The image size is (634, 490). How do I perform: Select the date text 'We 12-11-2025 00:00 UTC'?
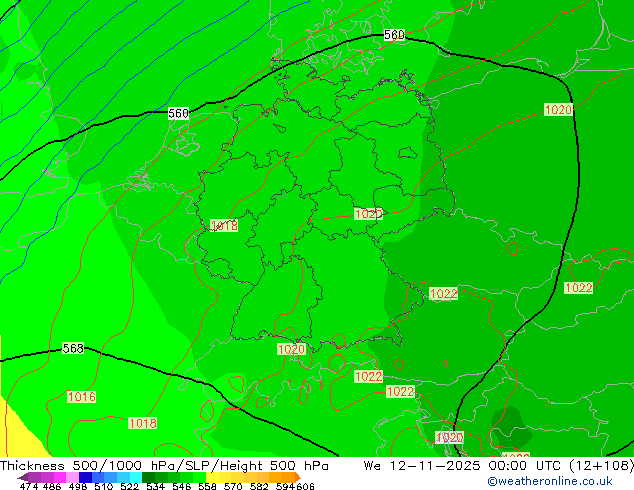(x=463, y=466)
